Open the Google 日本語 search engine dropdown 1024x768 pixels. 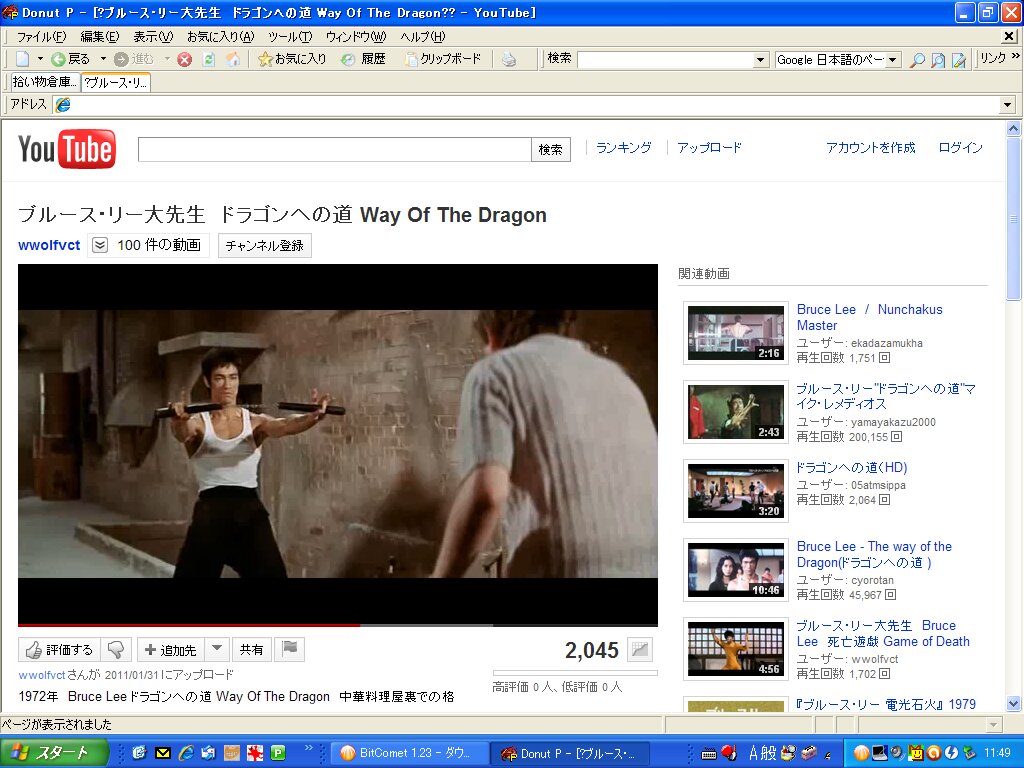point(893,60)
